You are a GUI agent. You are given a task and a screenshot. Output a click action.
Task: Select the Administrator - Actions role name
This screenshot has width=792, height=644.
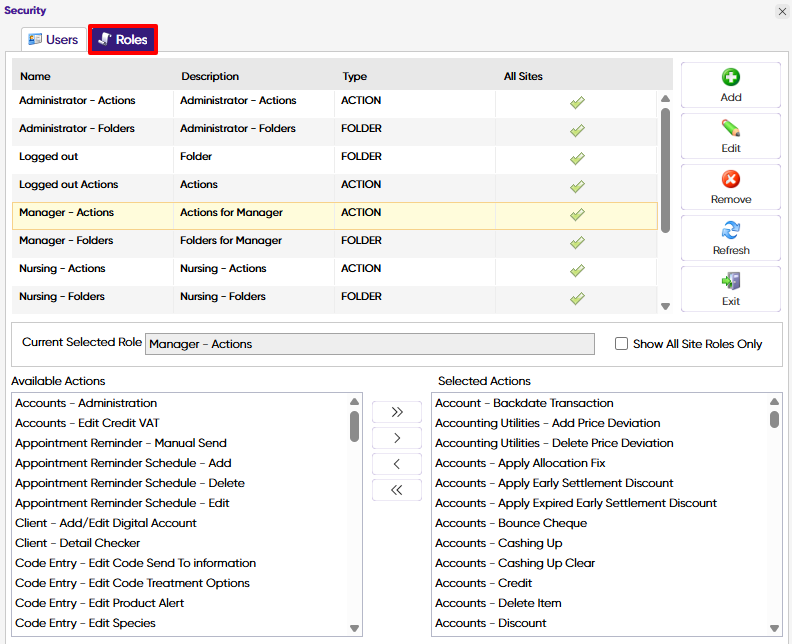(x=77, y=101)
